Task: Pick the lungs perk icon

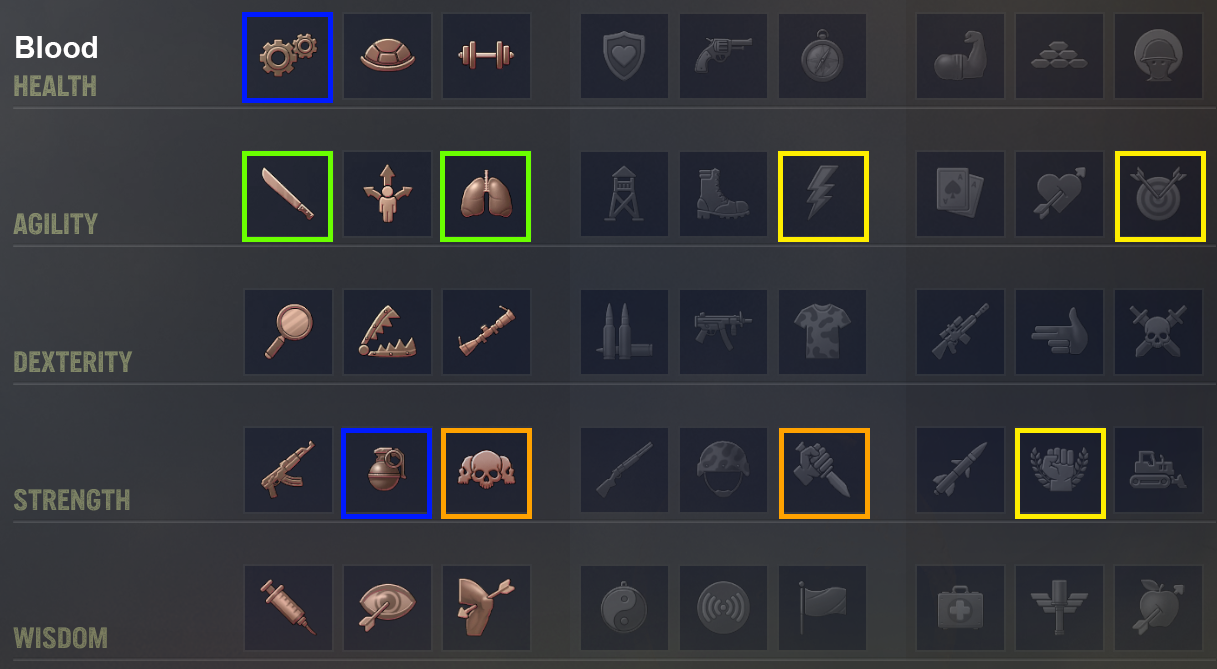Action: pos(486,196)
